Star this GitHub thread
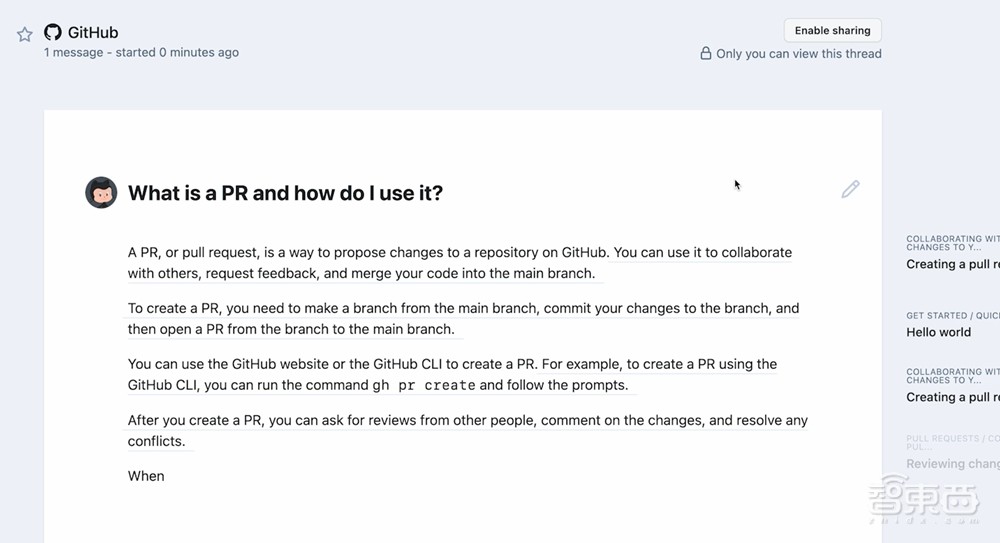 (x=25, y=34)
